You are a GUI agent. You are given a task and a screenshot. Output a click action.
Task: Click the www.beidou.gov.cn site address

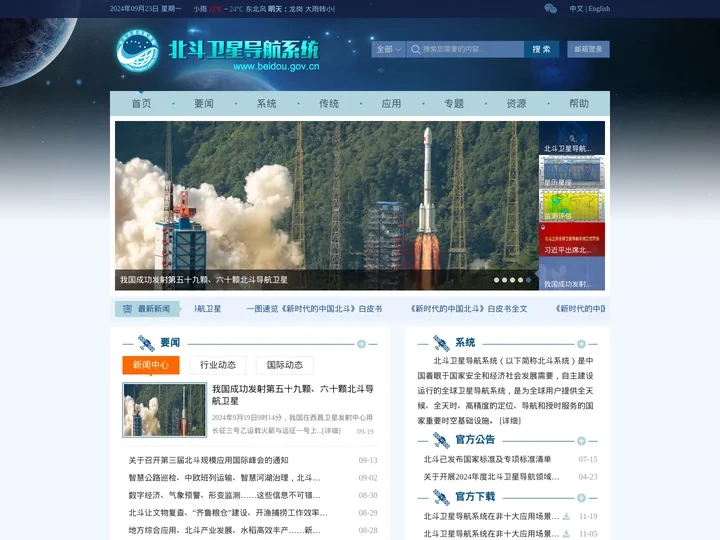[x=276, y=67]
